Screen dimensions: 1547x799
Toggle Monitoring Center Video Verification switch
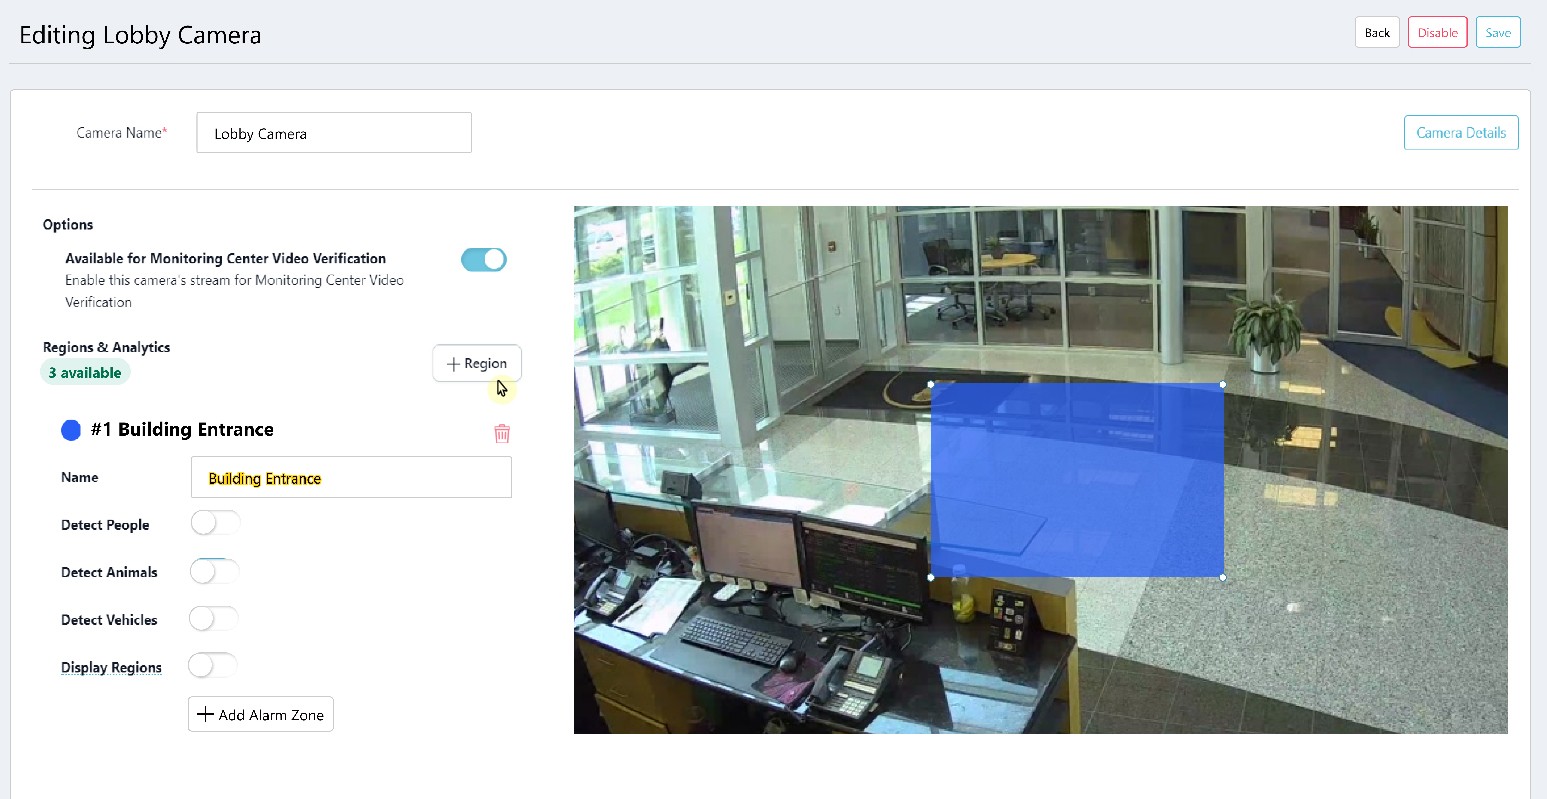coord(484,260)
